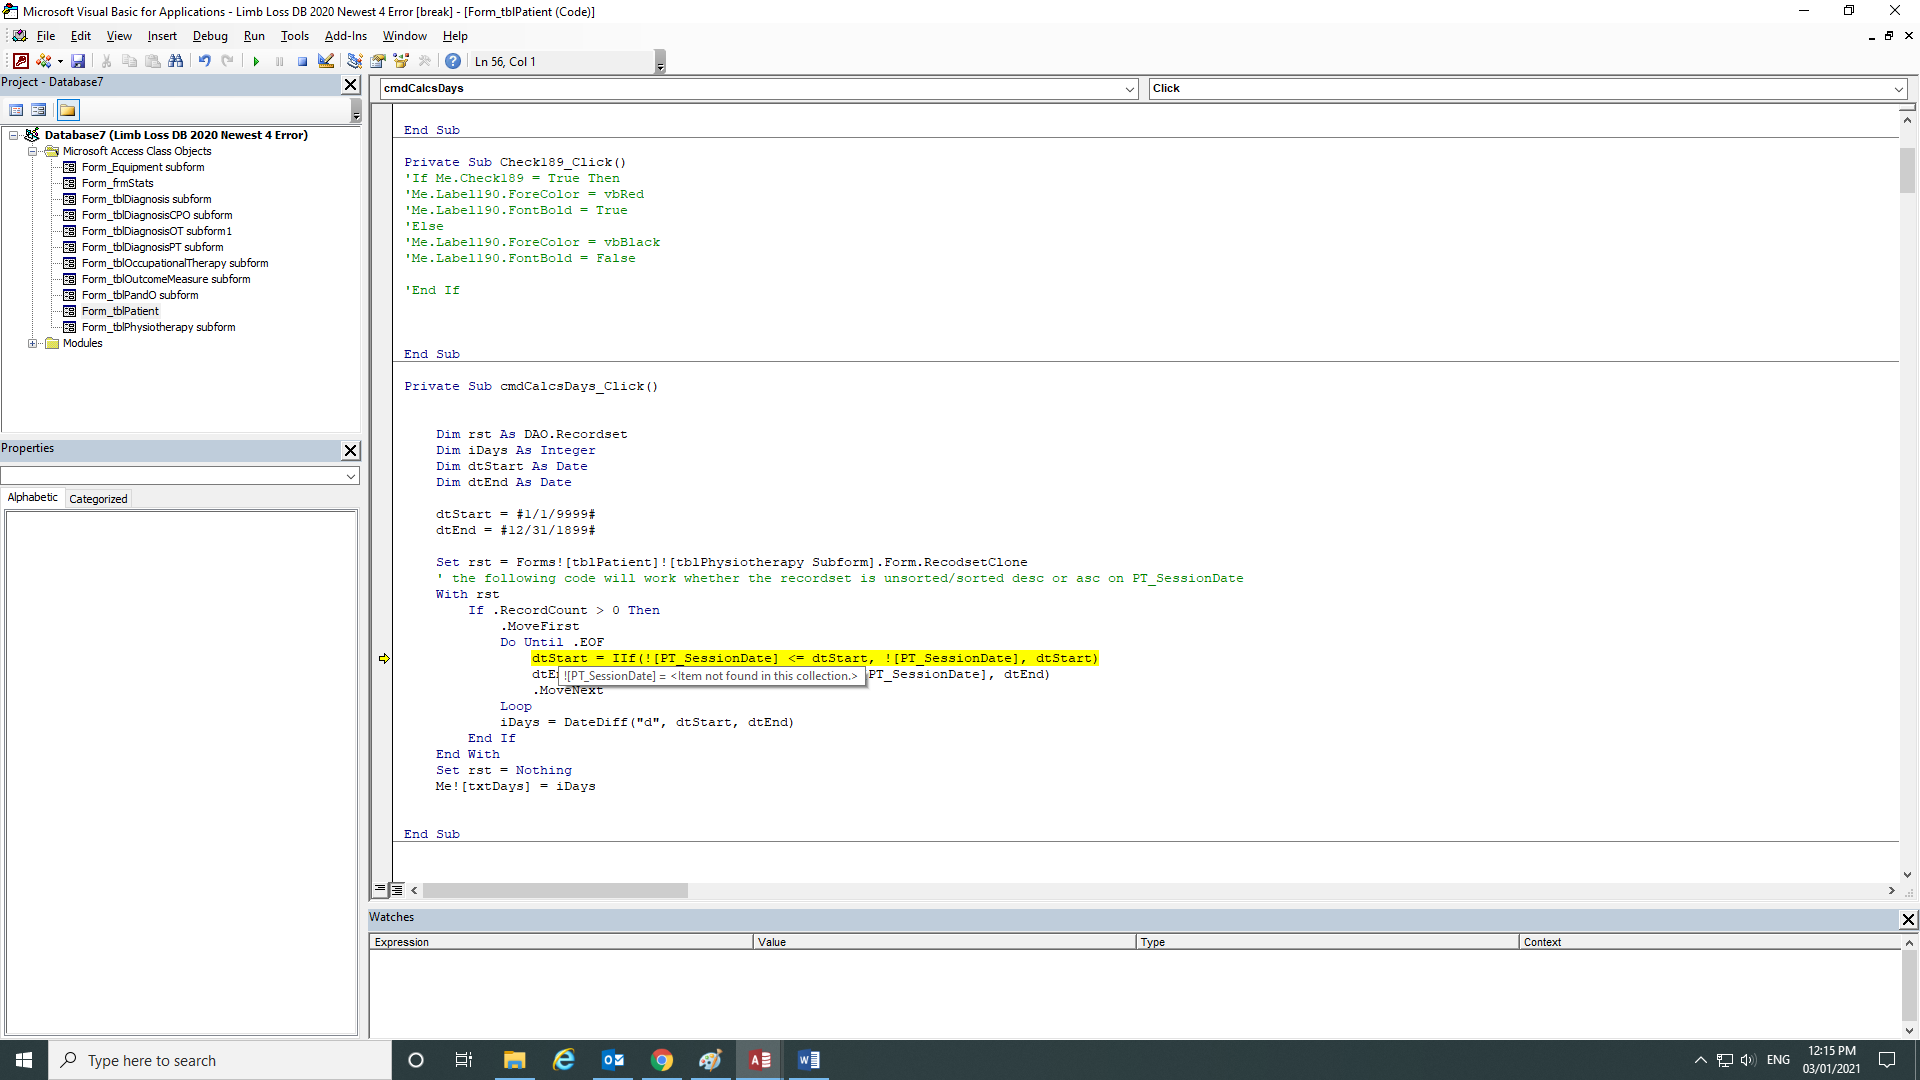Open the Properties object selector dropdown
Viewport: 1920px width, 1080px height.
tap(351, 477)
